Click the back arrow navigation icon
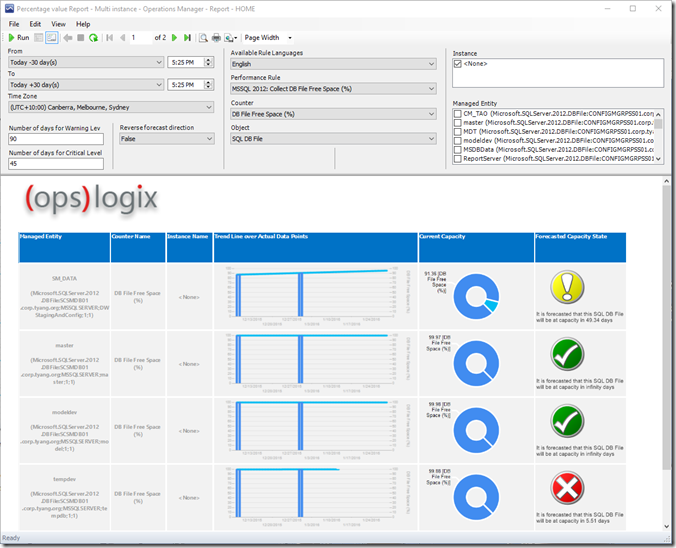Image resolution: width=676 pixels, height=548 pixels. pos(68,38)
